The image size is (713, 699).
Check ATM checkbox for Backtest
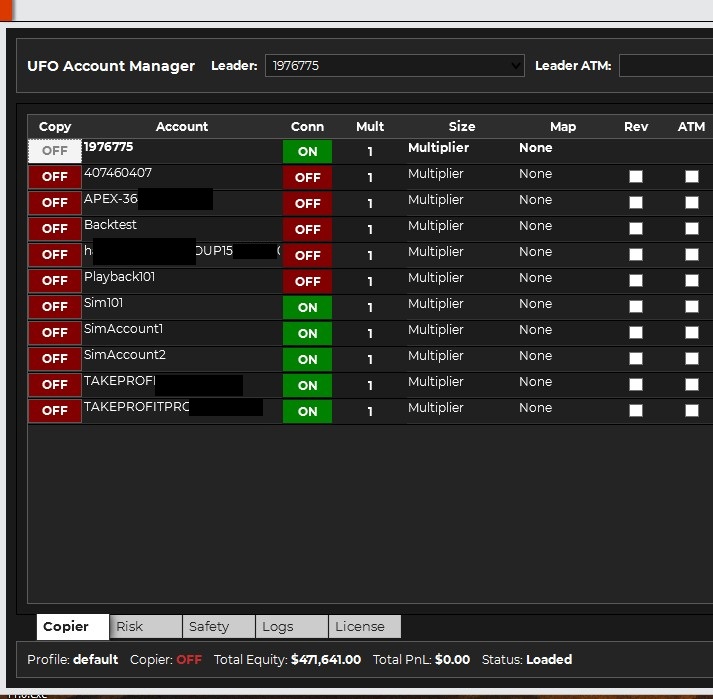(692, 228)
